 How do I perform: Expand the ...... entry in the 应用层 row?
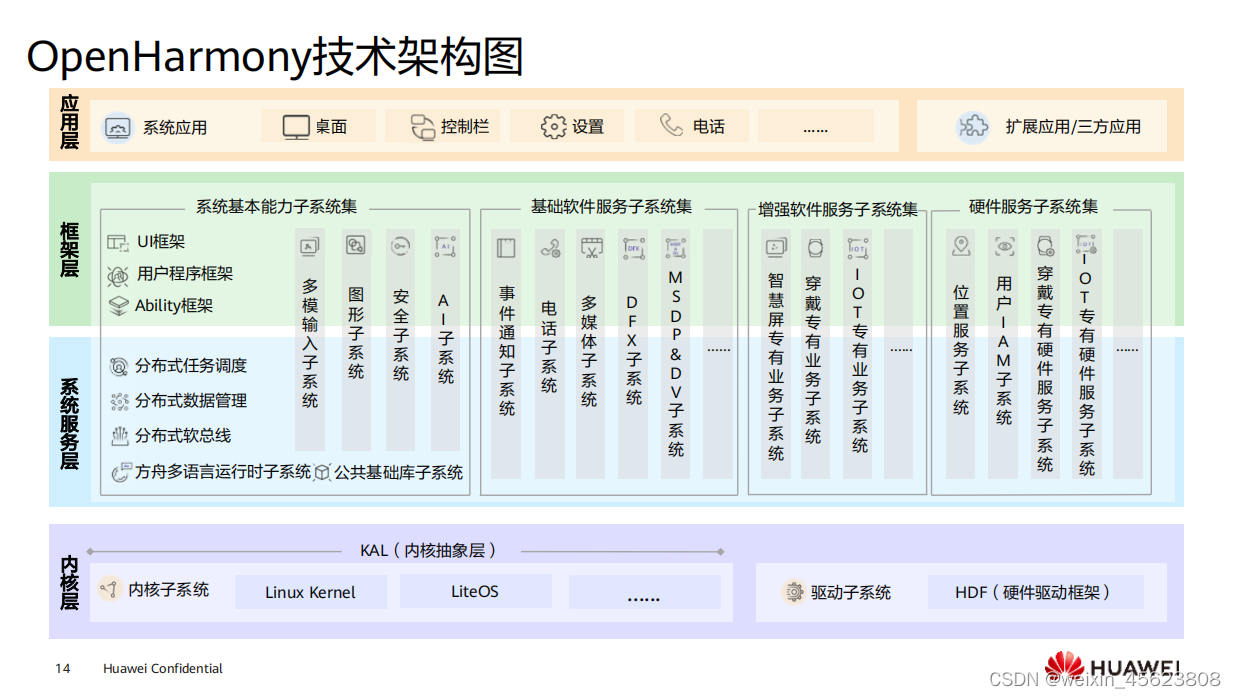click(816, 125)
